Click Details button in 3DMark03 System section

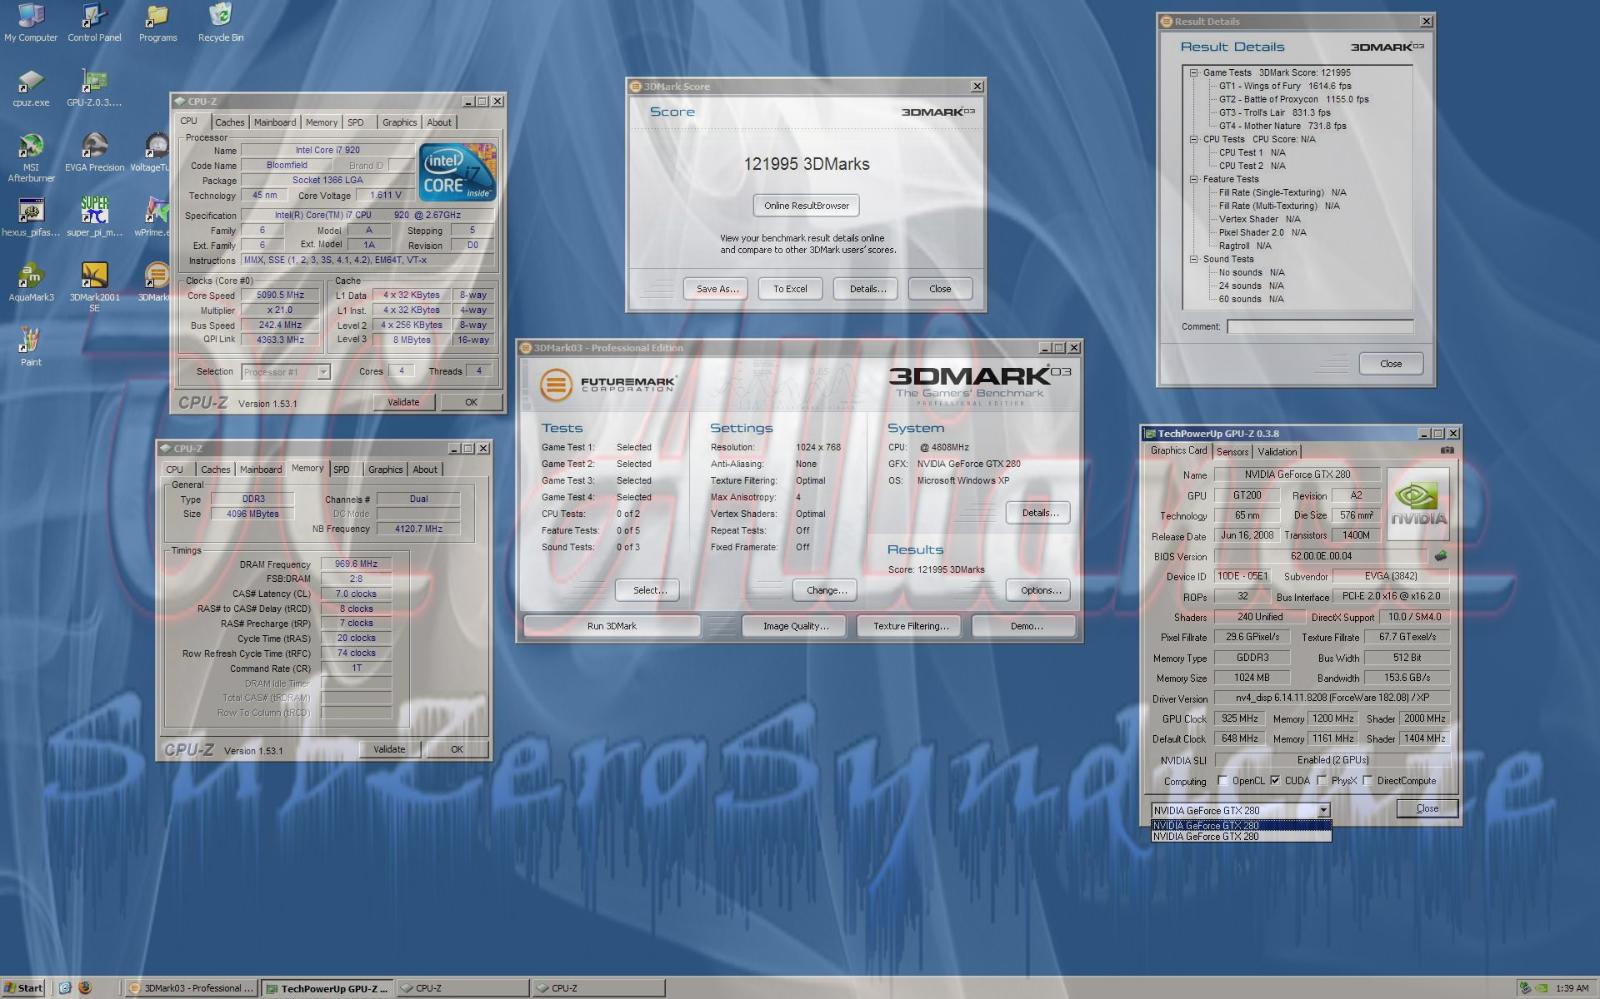tap(1039, 513)
